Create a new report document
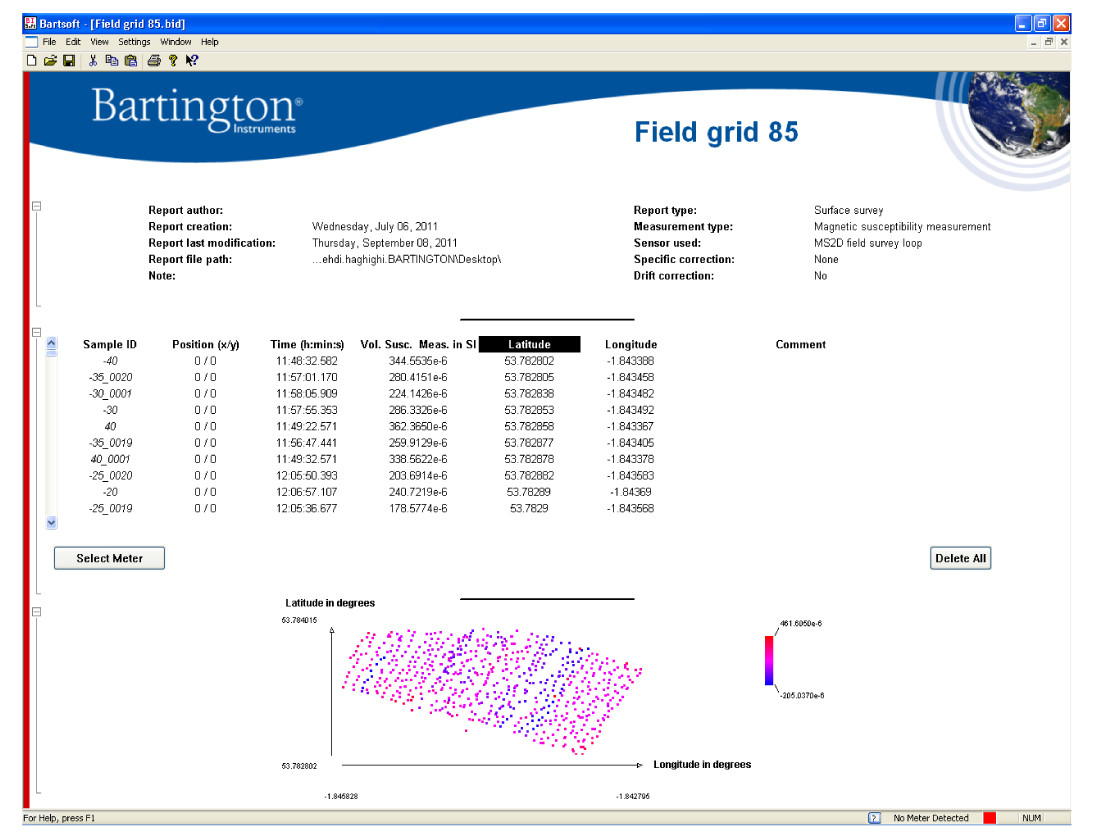Viewport: 1093px width, 834px height. point(31,60)
